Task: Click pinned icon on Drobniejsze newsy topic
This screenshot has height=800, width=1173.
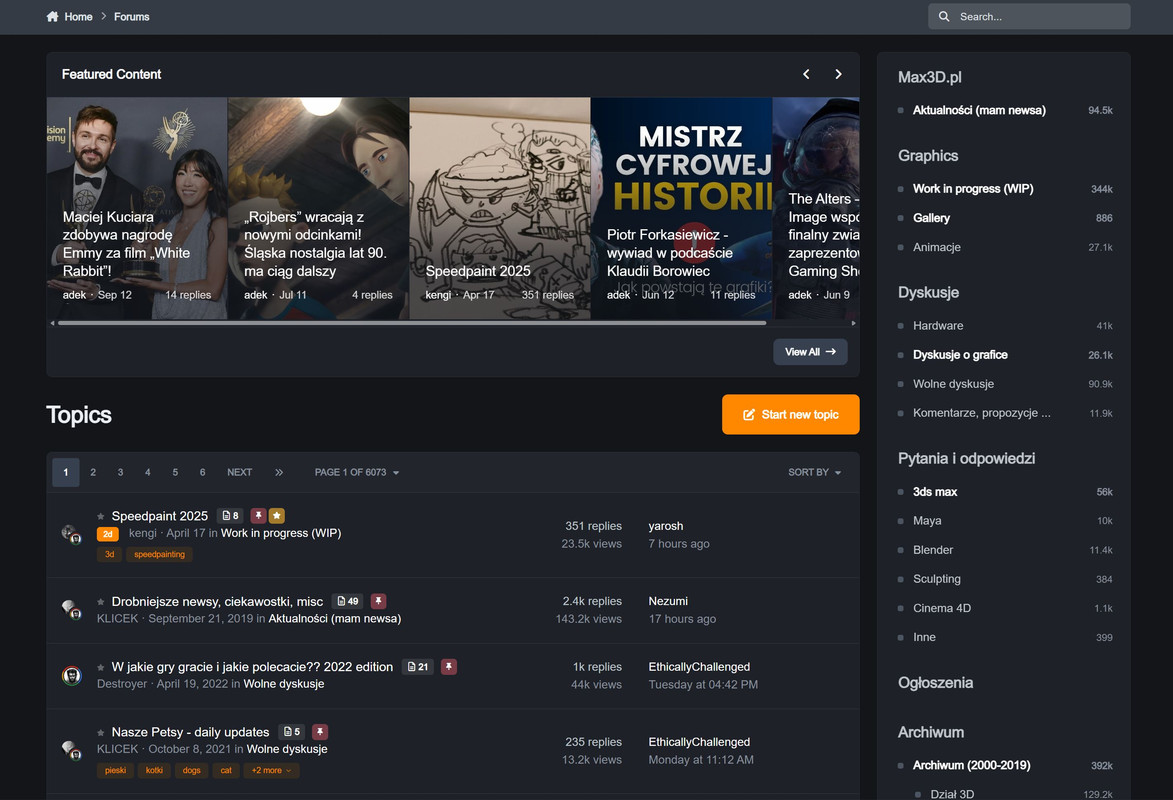Action: pos(379,601)
